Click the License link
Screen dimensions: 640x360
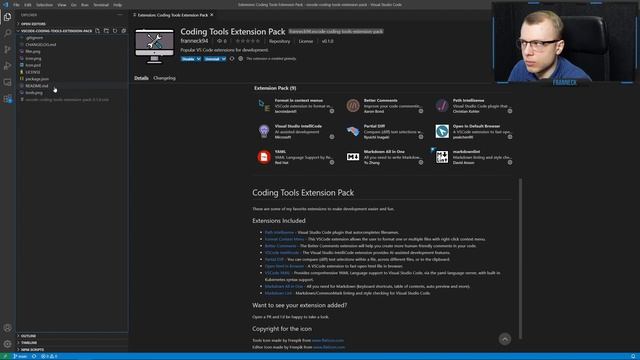point(306,41)
